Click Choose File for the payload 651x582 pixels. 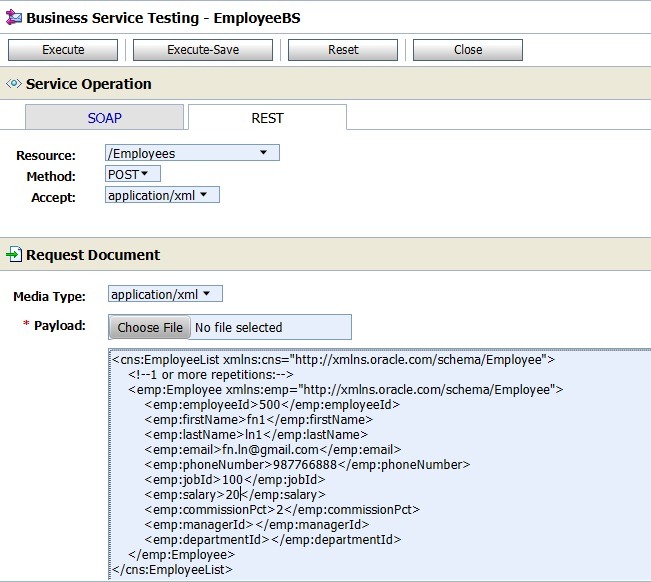(150, 327)
